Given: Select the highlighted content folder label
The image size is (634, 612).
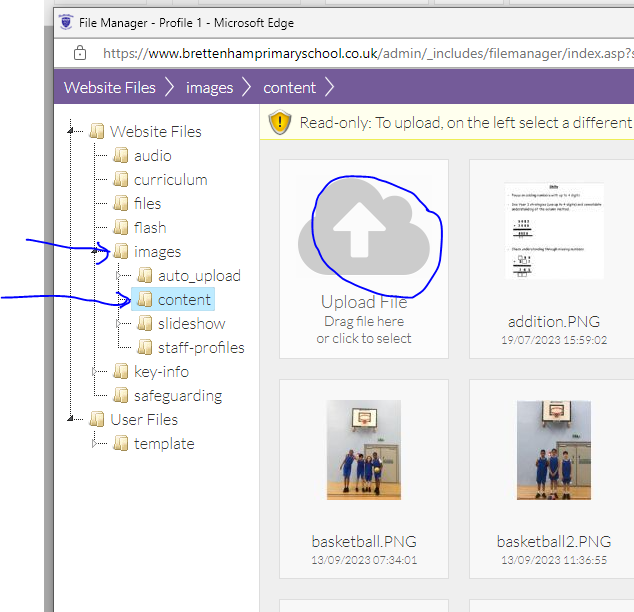Looking at the screenshot, I should pos(184,300).
